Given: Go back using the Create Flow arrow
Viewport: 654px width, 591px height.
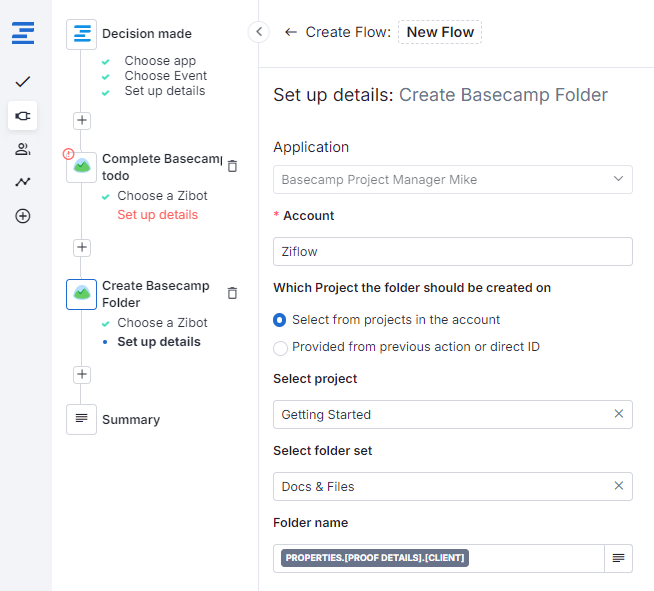Looking at the screenshot, I should coord(290,32).
